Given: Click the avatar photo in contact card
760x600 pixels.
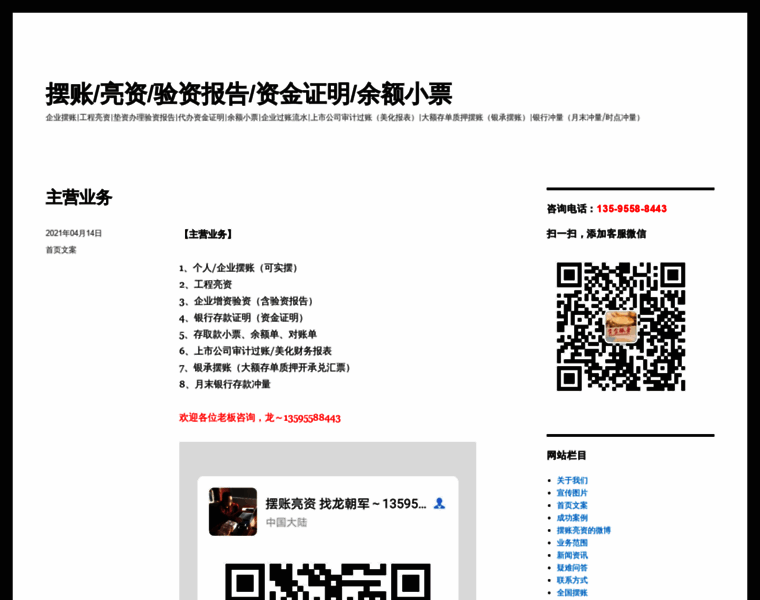Looking at the screenshot, I should pyautogui.click(x=233, y=511).
